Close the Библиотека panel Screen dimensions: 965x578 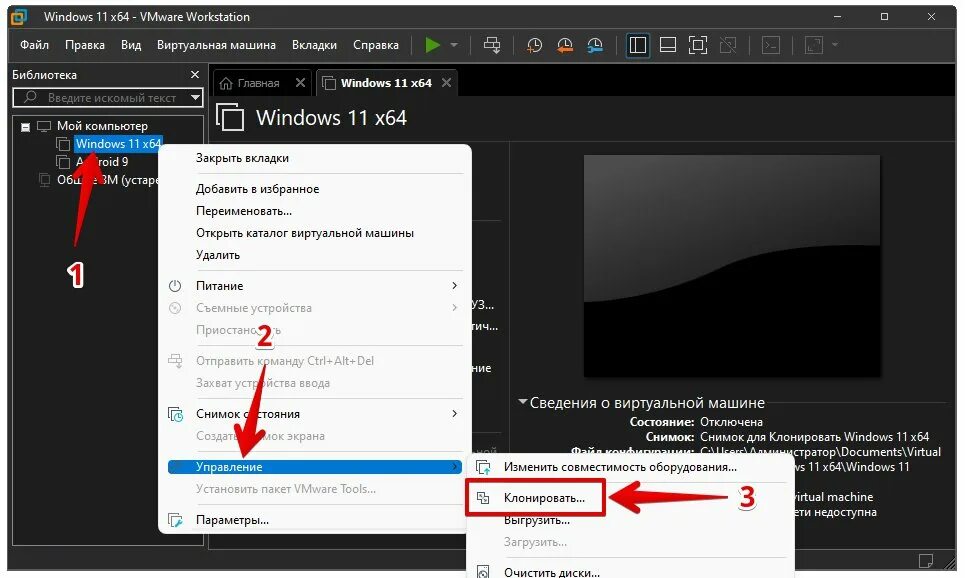(x=195, y=74)
